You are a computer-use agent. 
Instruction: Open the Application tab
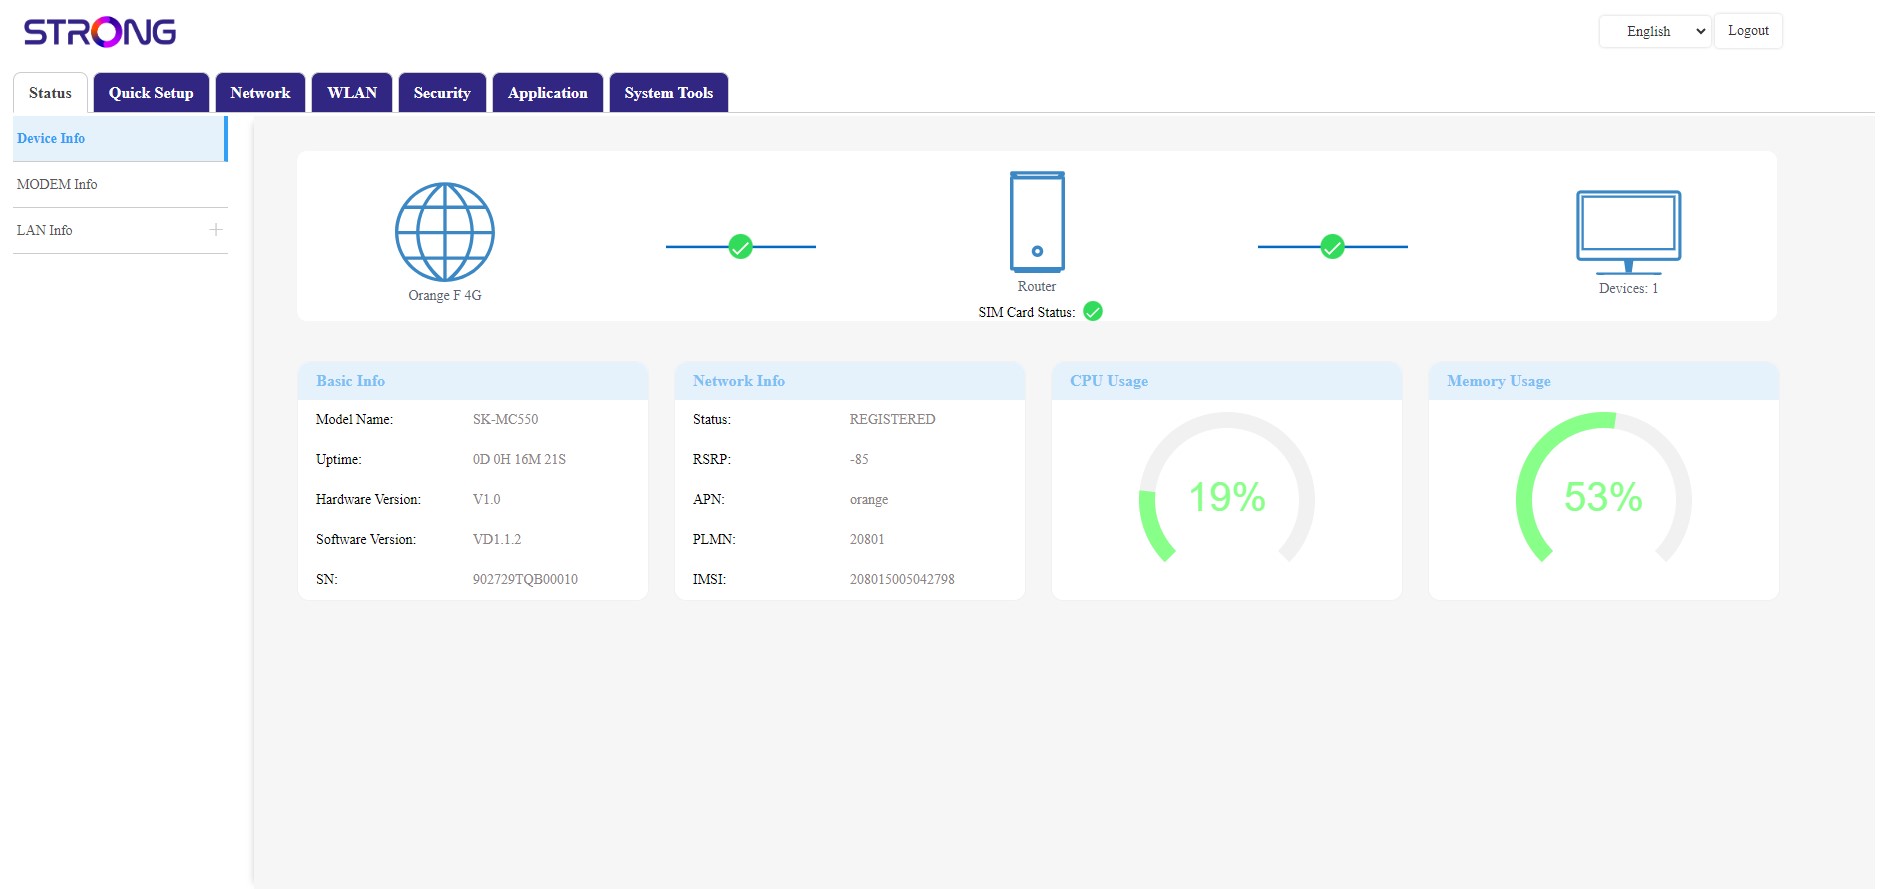pos(548,93)
